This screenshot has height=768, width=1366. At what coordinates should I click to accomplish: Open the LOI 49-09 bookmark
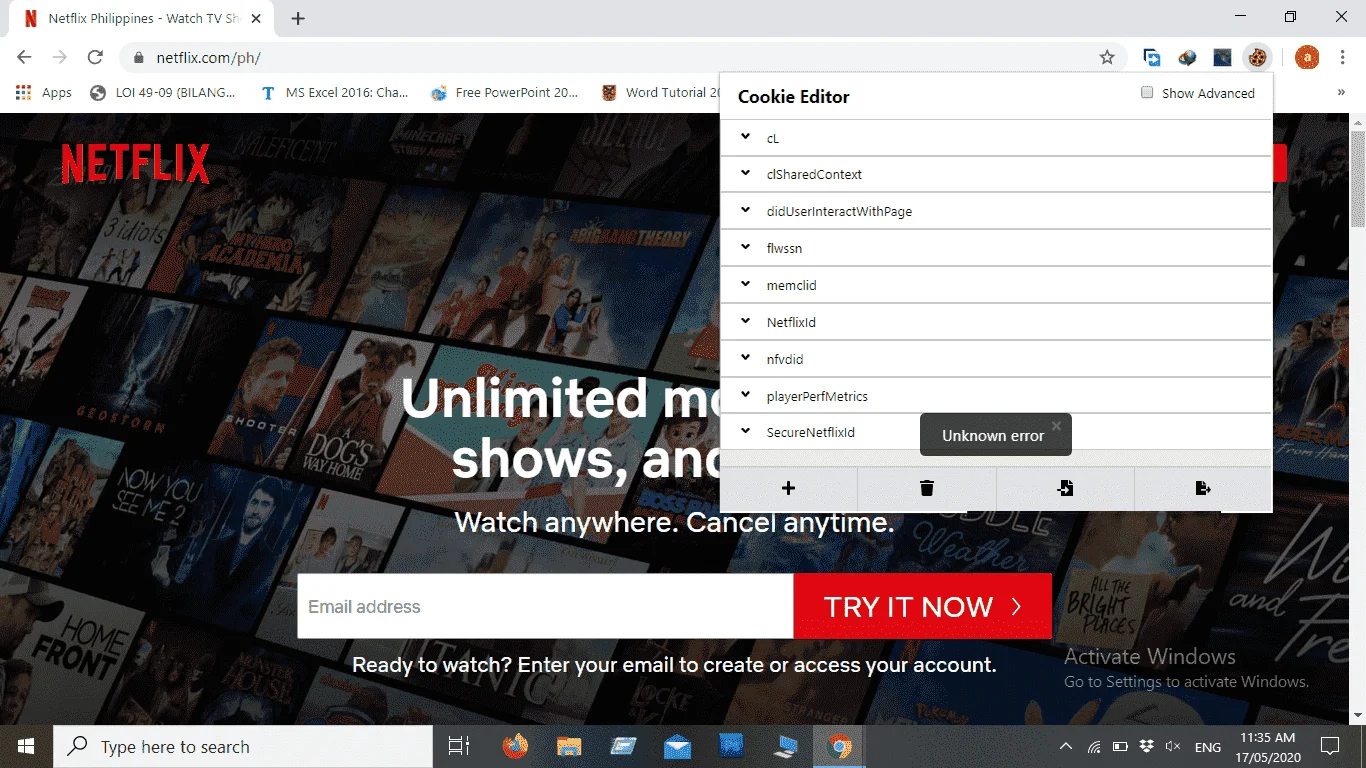coord(163,93)
